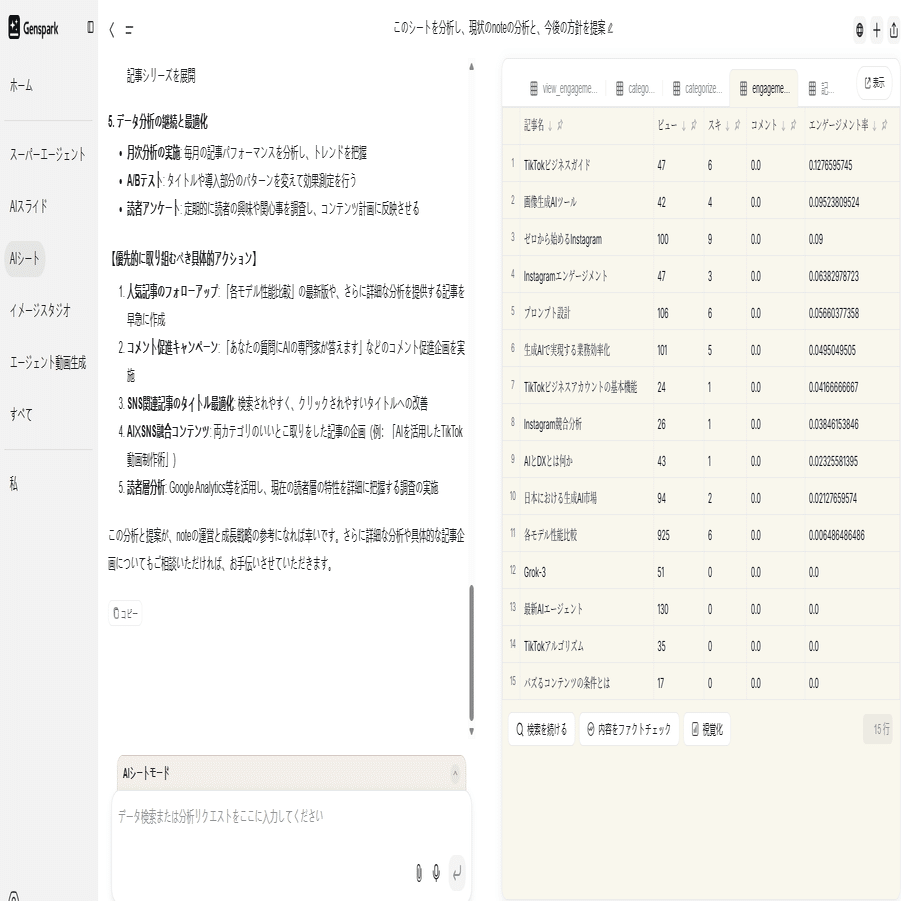Sort the ビュー column arrow
The height and width of the screenshot is (901, 901).
[683, 125]
